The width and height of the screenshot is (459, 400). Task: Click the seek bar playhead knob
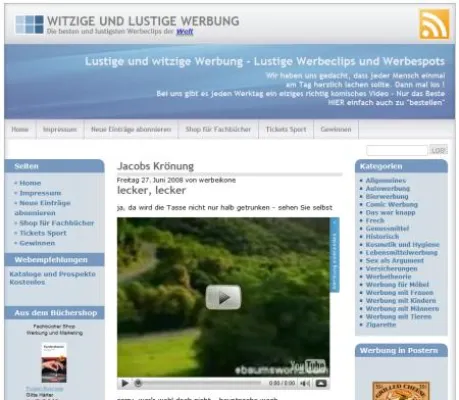[138, 383]
